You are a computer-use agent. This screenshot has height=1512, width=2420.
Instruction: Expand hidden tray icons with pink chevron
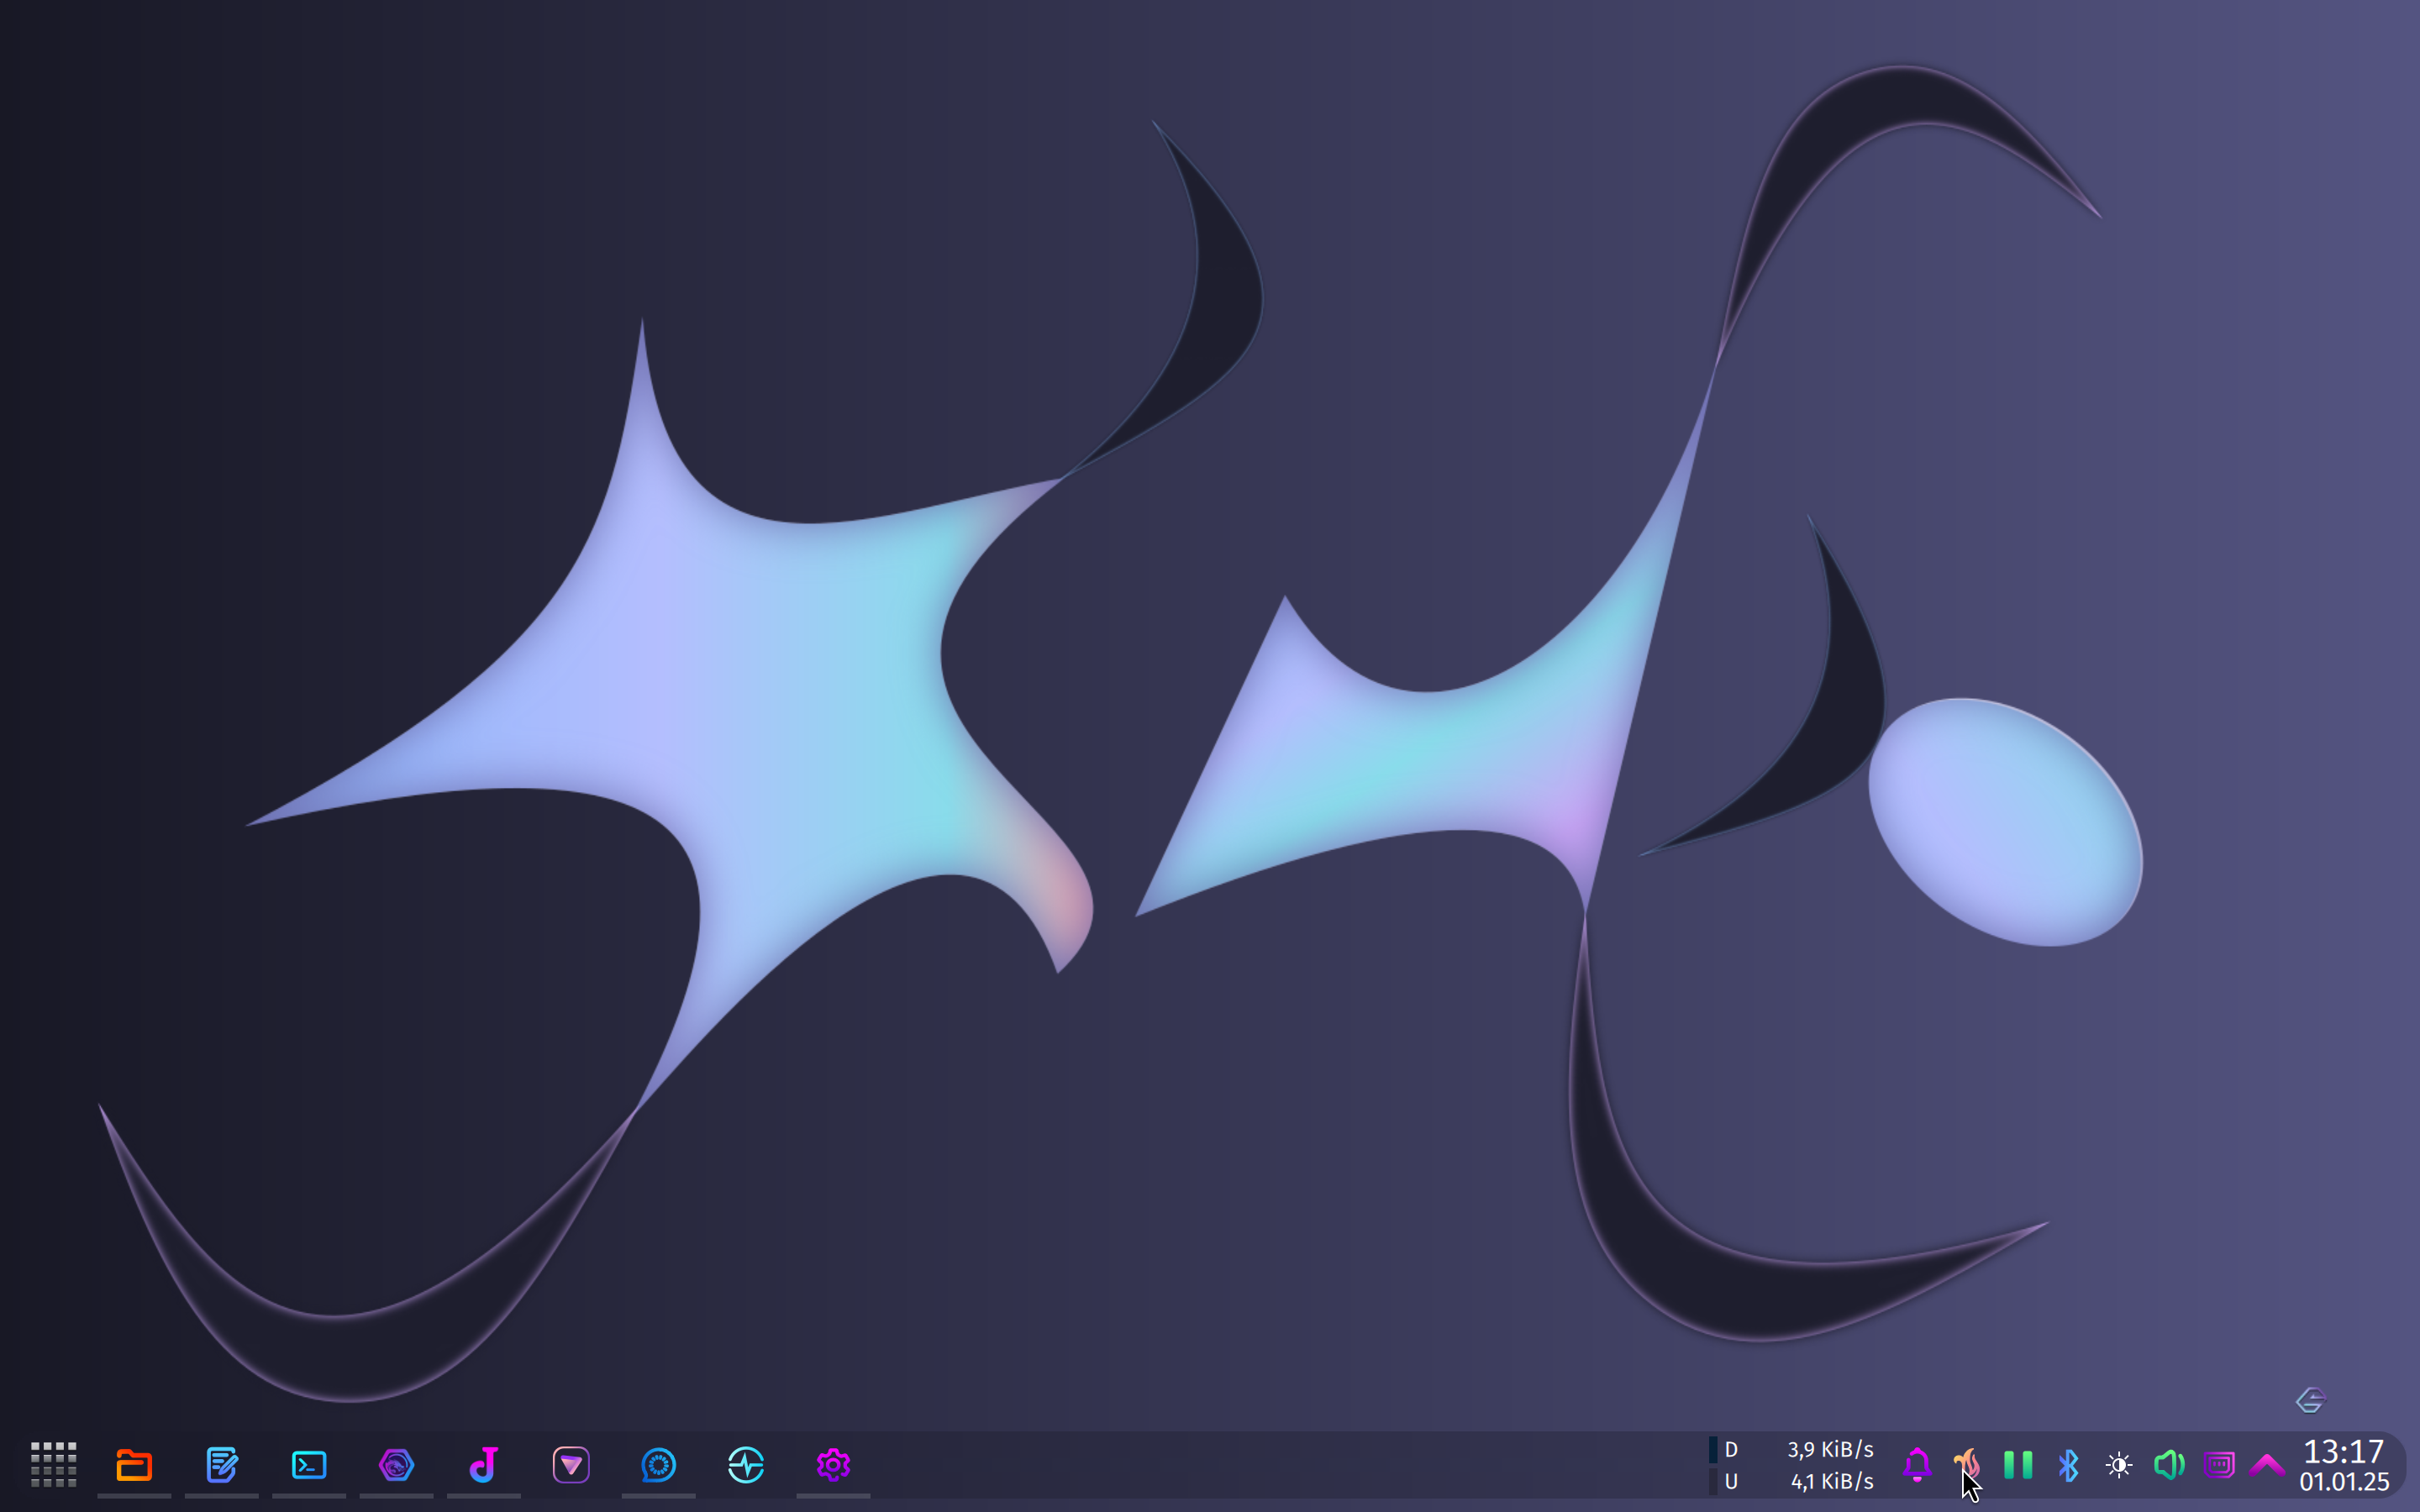click(2267, 1465)
